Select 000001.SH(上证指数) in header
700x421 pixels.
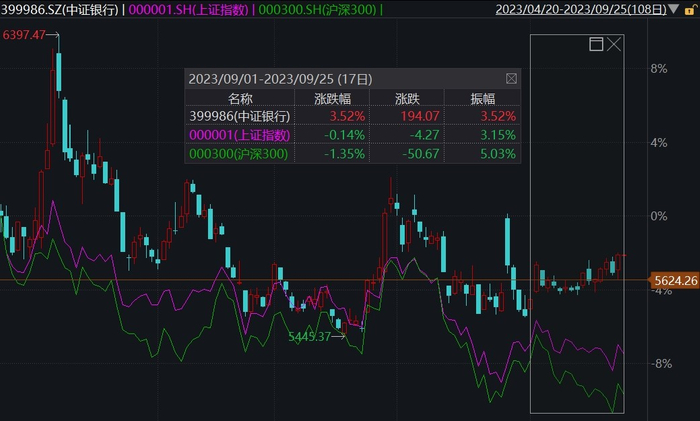188,9
